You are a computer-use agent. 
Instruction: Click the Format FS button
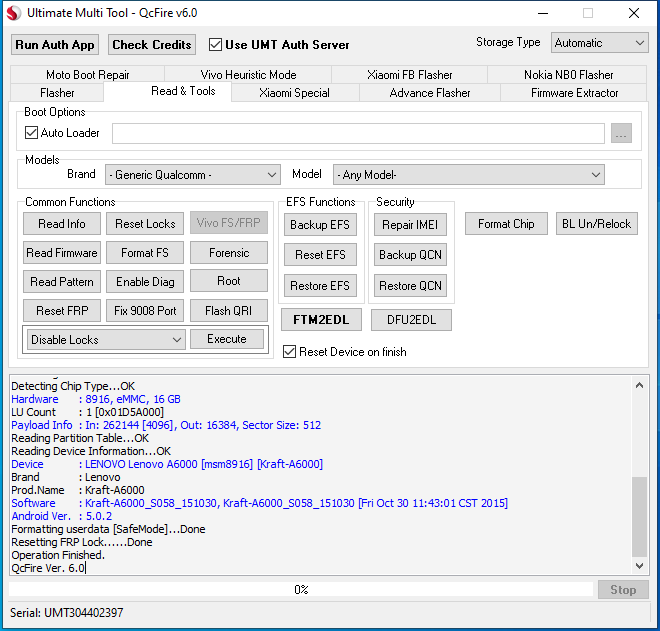145,253
